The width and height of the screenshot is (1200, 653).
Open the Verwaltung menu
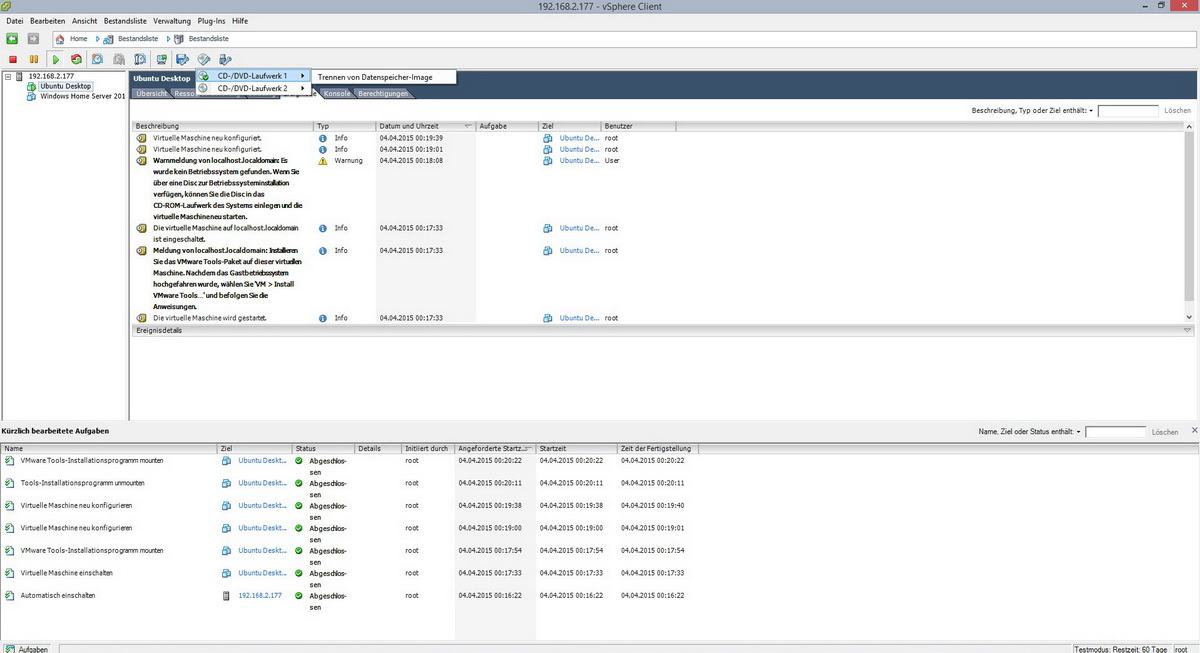[x=172, y=21]
